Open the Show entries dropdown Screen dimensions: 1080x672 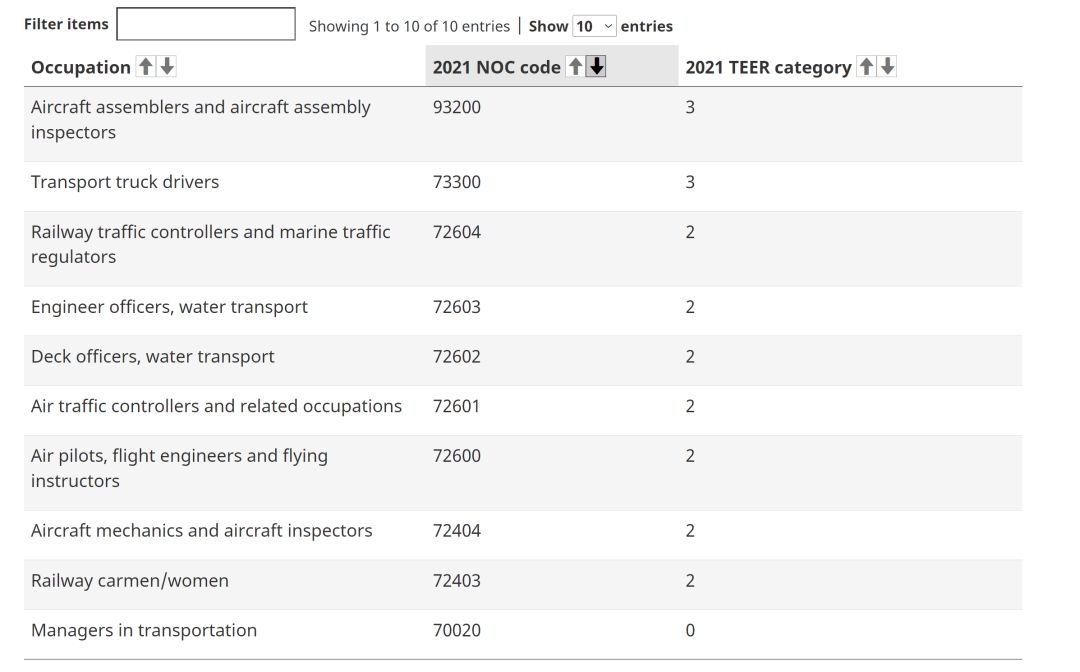click(x=595, y=27)
